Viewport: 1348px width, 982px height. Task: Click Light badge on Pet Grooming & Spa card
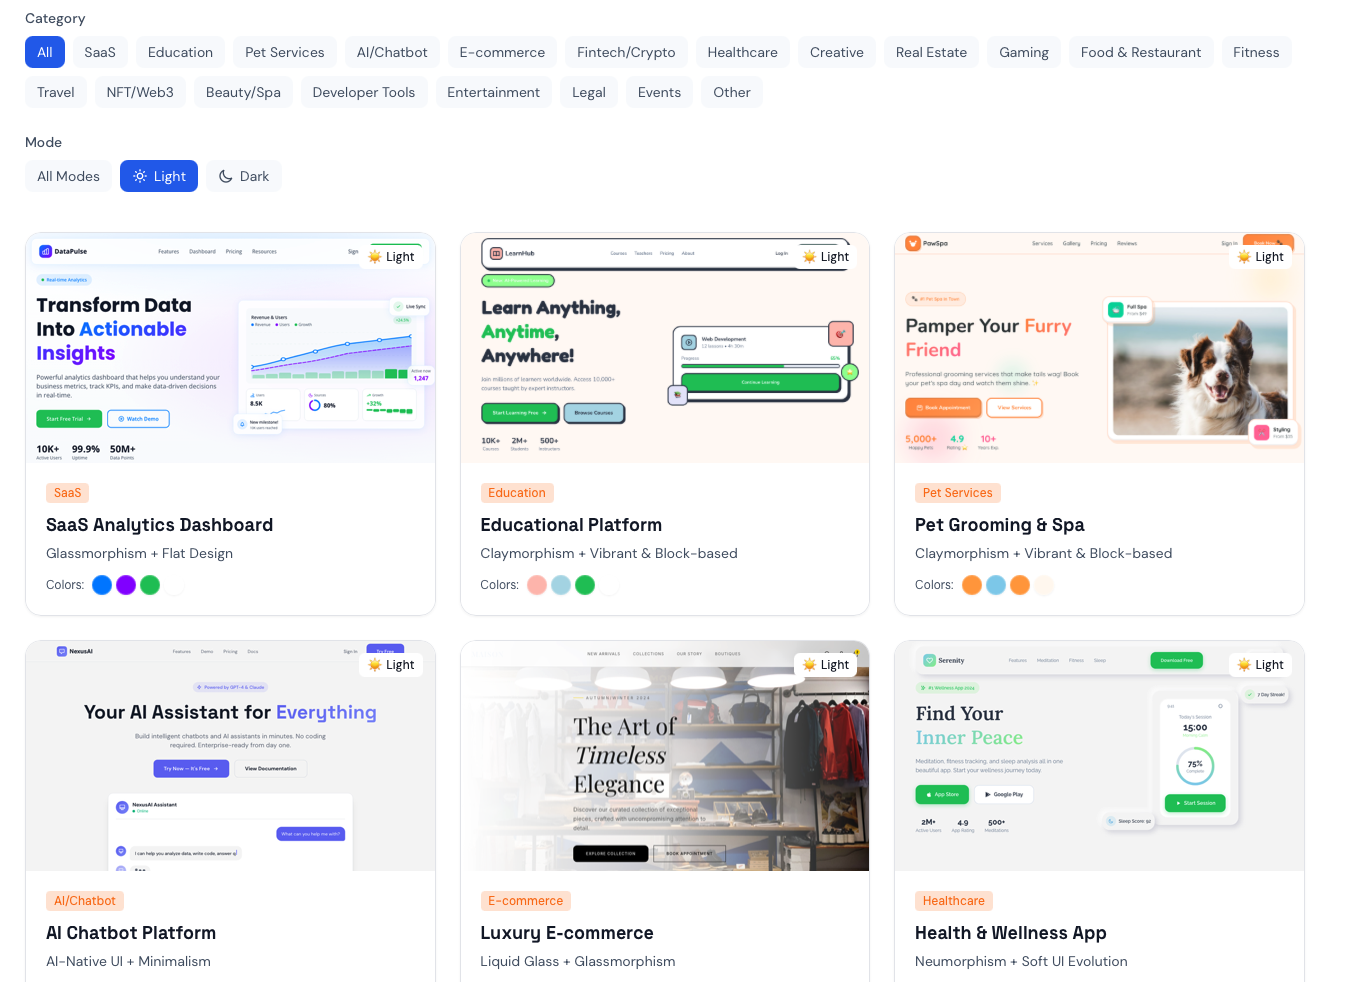(x=1260, y=257)
